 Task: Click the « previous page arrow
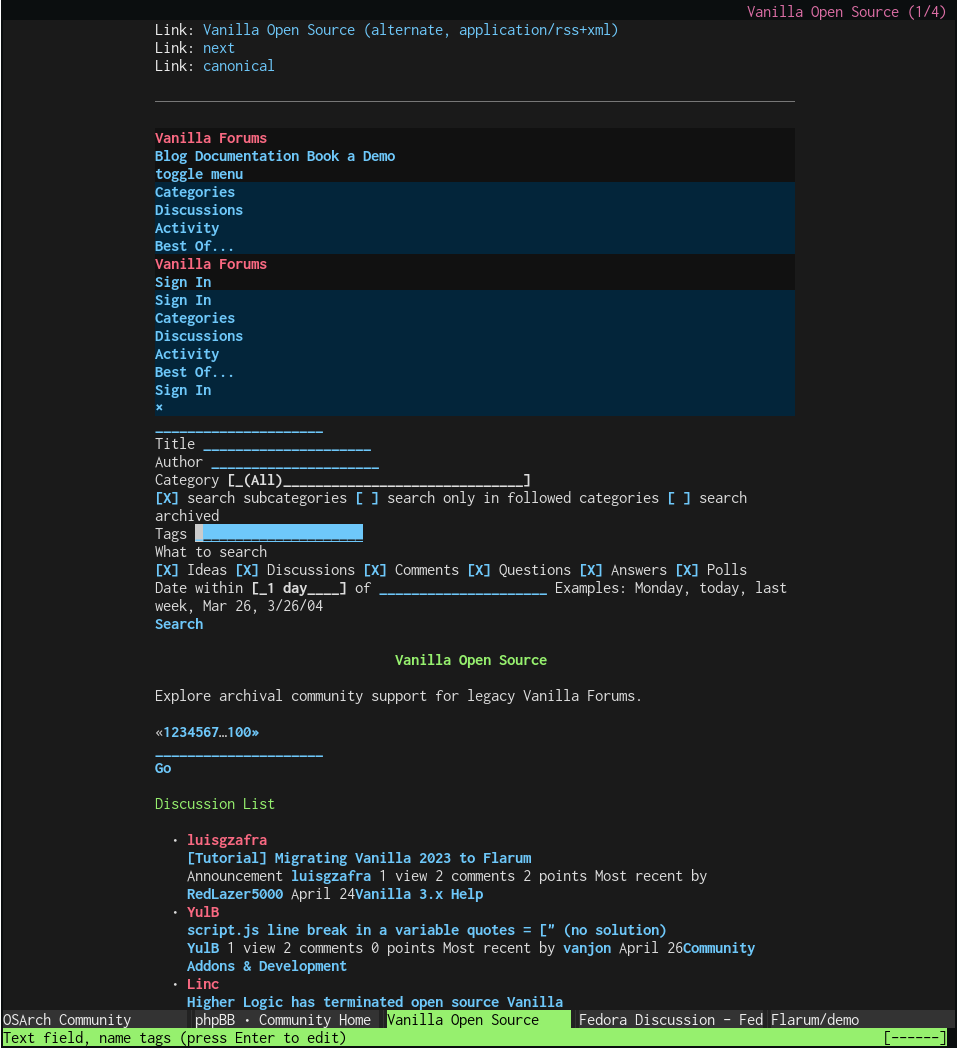pos(159,733)
